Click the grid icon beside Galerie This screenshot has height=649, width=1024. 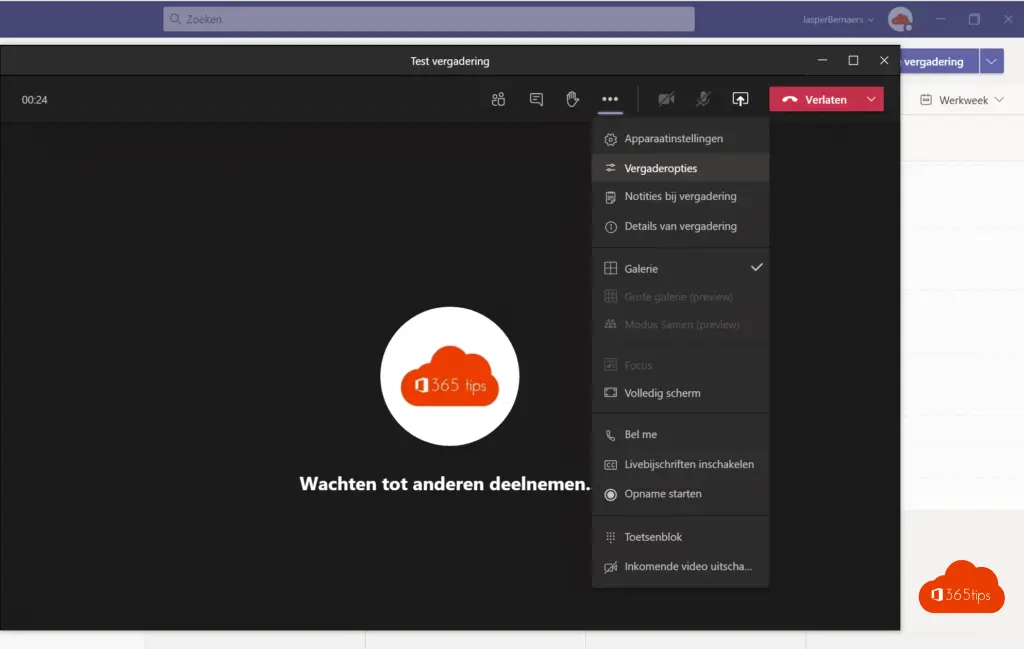tap(611, 268)
